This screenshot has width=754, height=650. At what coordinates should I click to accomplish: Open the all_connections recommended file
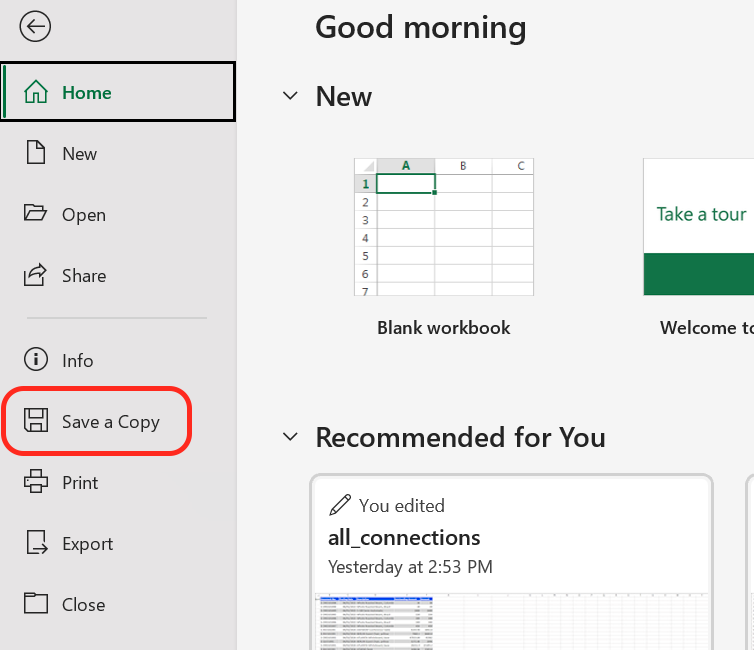click(512, 562)
